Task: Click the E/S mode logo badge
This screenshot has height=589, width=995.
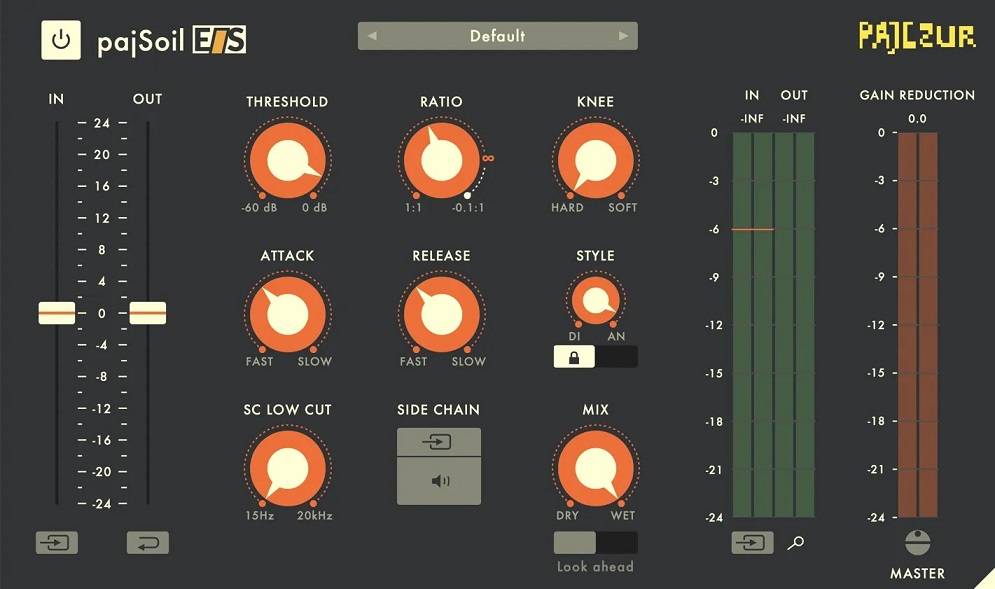Action: [219, 41]
